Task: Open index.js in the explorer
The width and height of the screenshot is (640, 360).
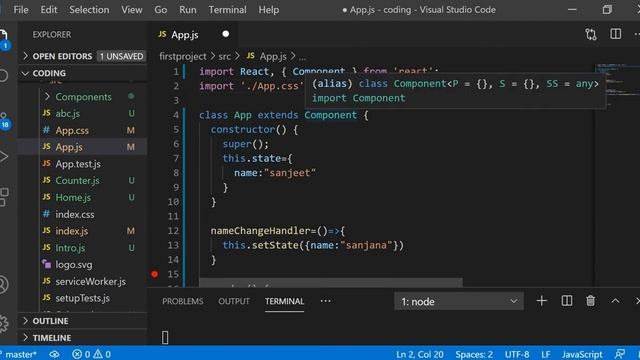Action: click(83, 231)
